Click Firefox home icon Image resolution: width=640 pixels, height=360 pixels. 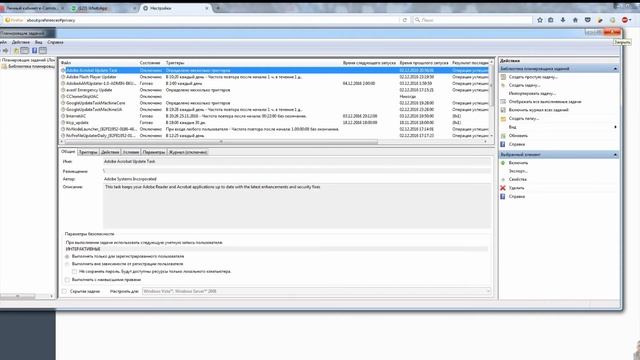coord(575,20)
